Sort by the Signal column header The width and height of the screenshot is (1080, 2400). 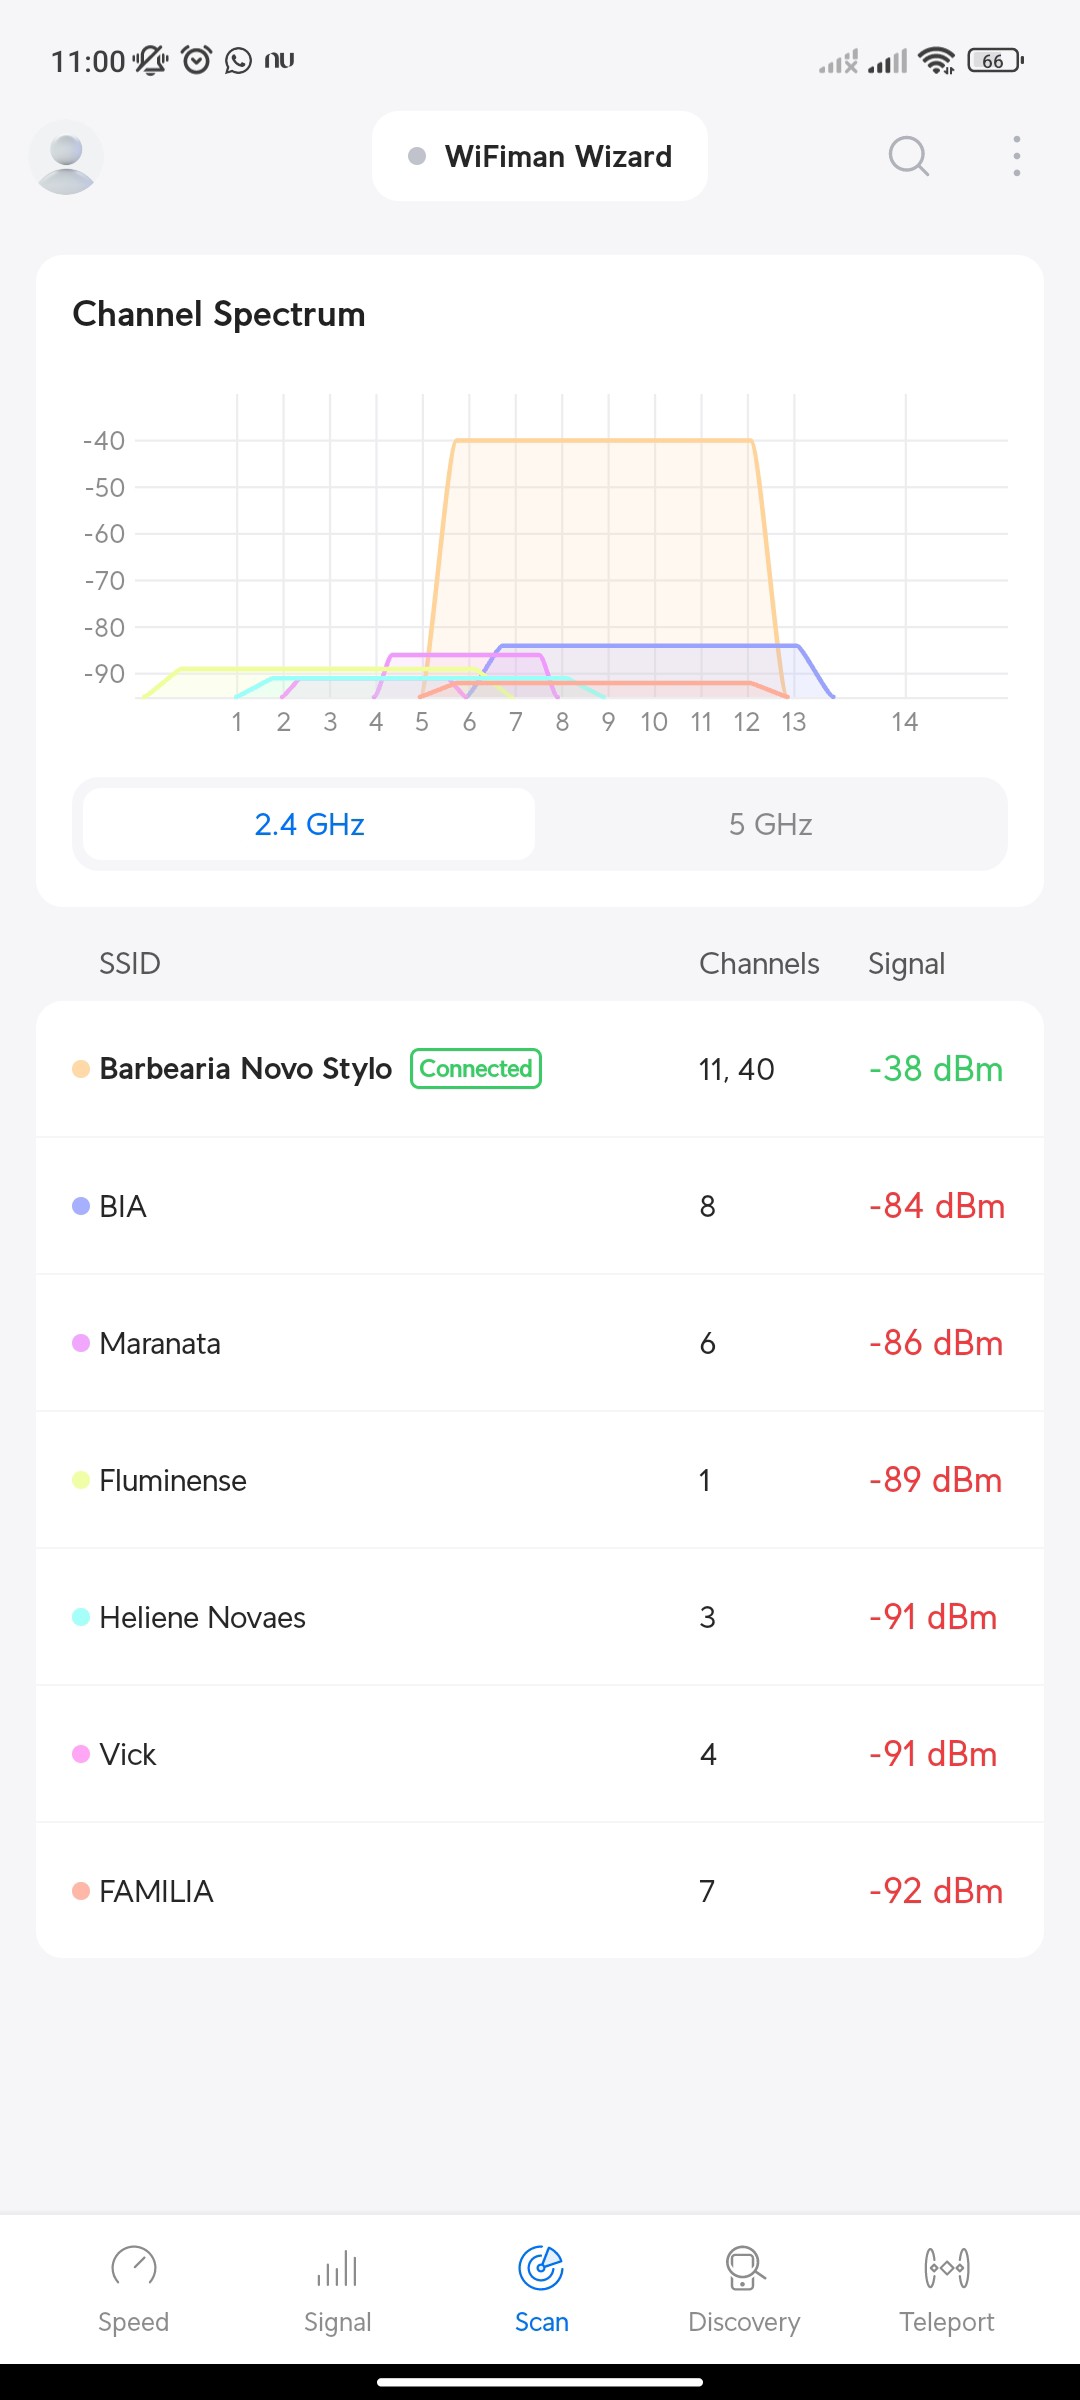point(906,964)
